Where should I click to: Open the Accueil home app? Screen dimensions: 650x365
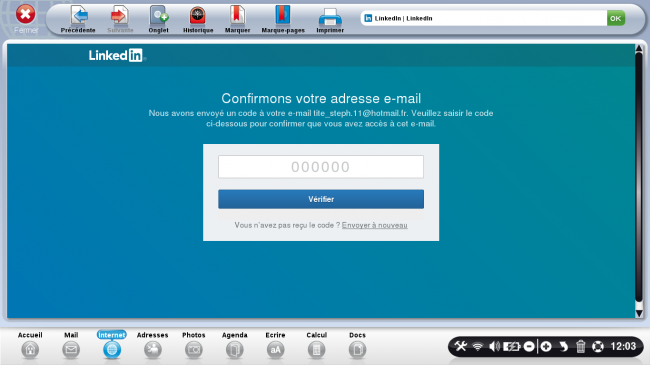point(30,345)
